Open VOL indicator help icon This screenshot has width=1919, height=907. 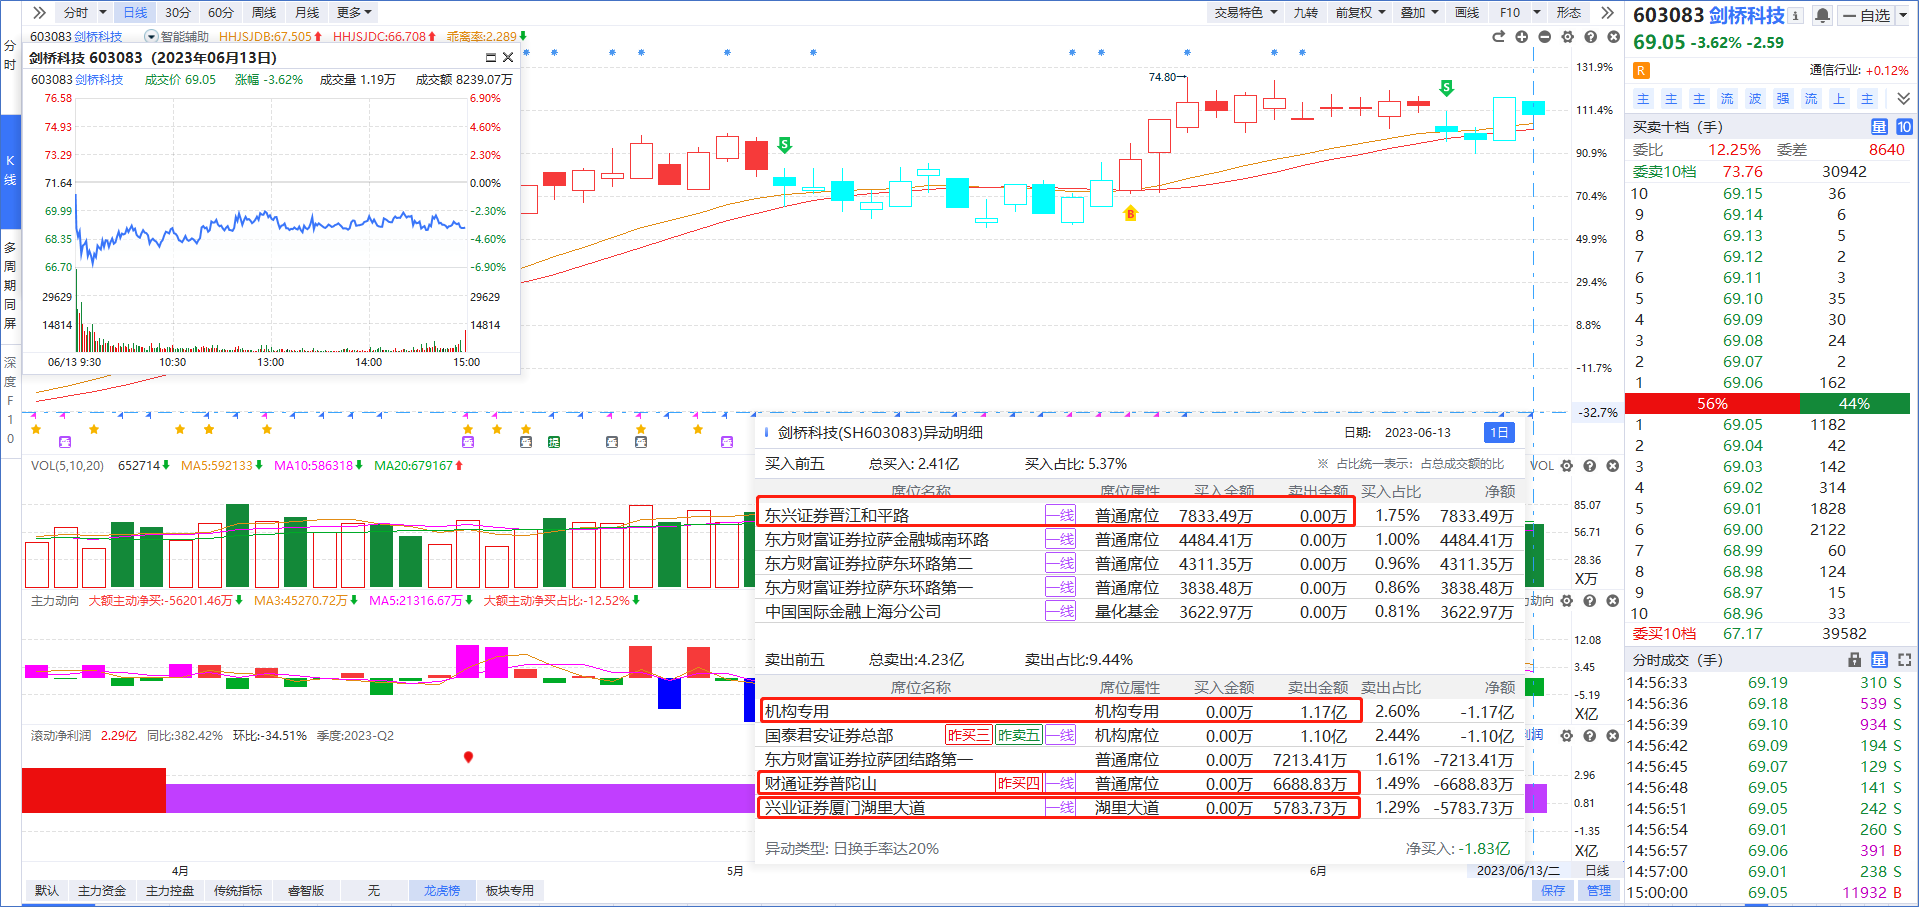(1590, 466)
